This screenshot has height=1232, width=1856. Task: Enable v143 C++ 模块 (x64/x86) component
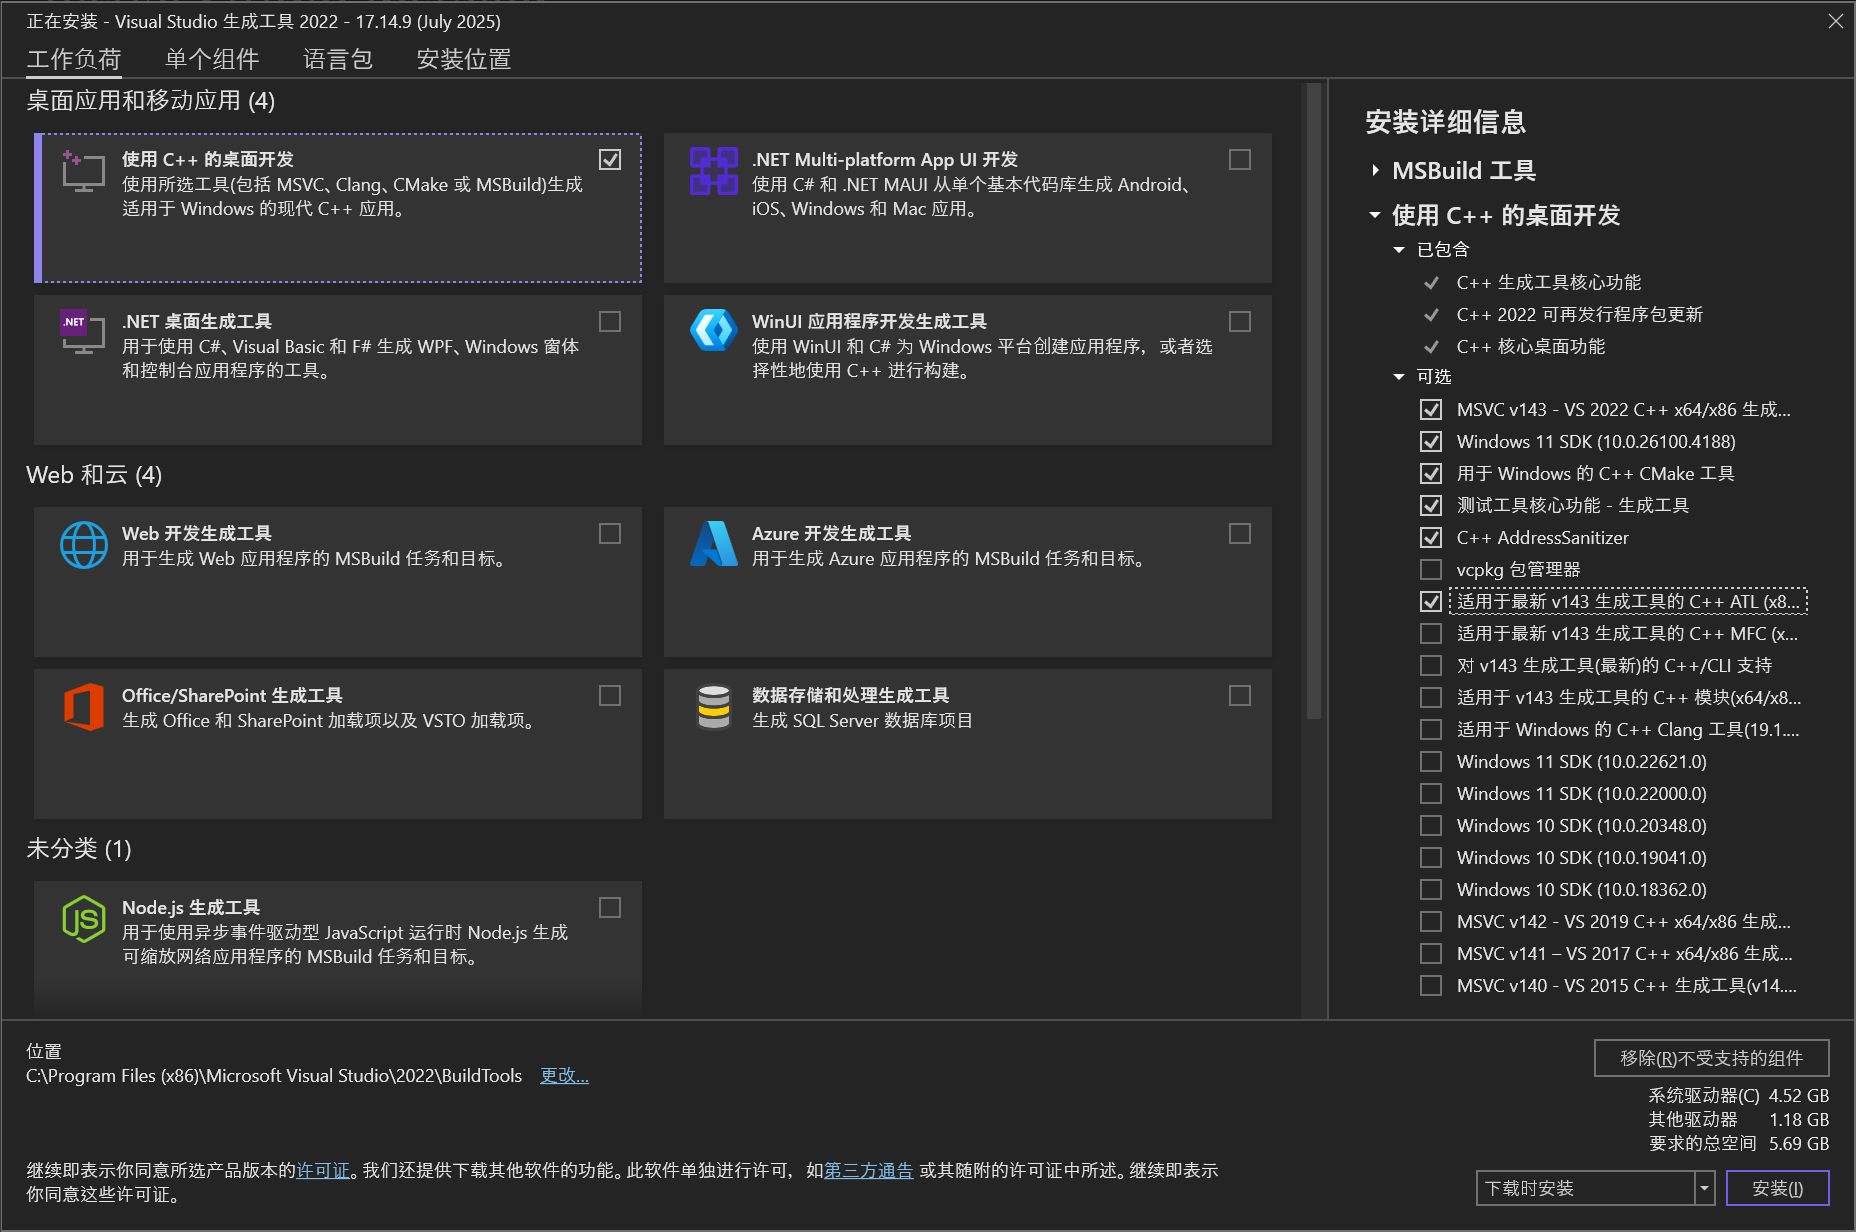pos(1431,698)
